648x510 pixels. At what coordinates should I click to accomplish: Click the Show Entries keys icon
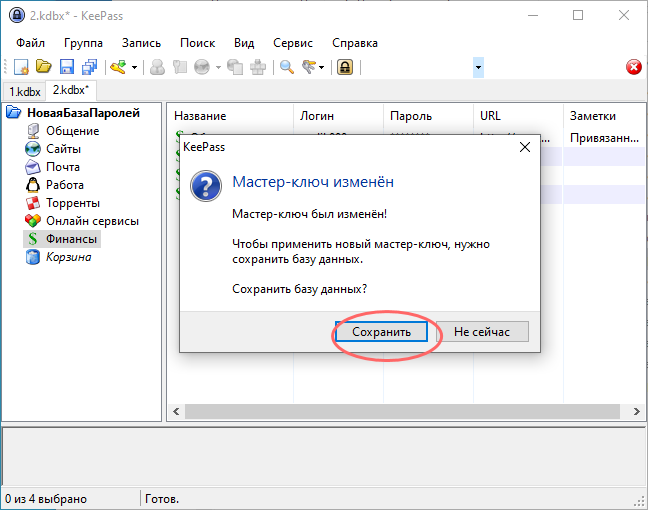pyautogui.click(x=309, y=67)
